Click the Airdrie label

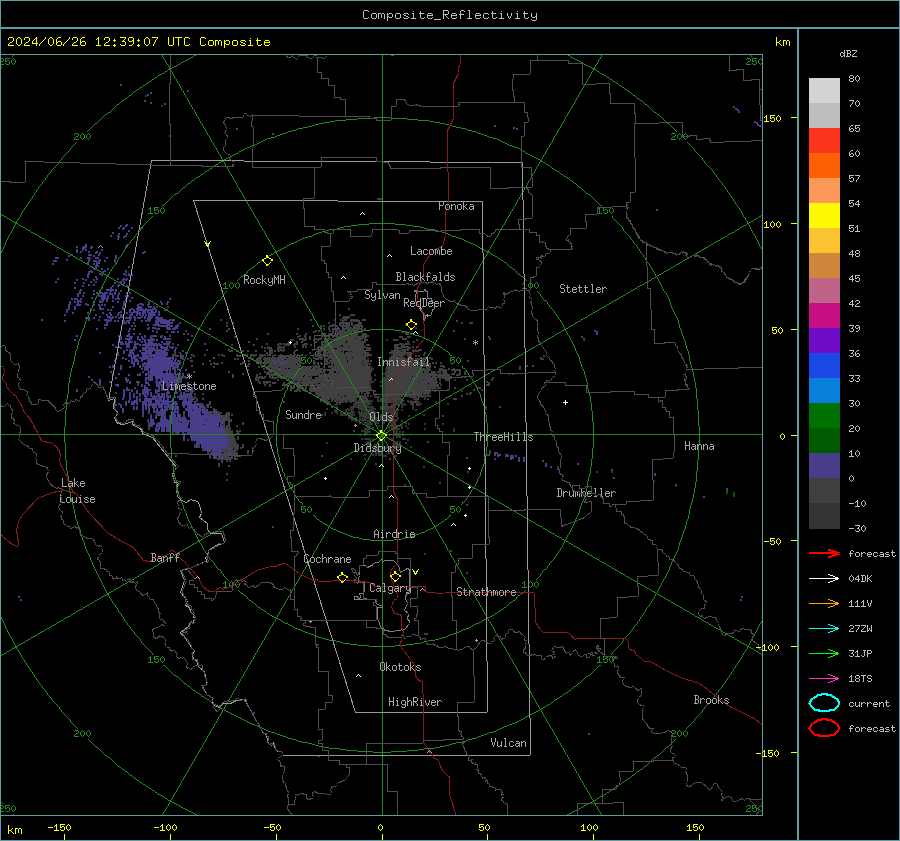394,534
